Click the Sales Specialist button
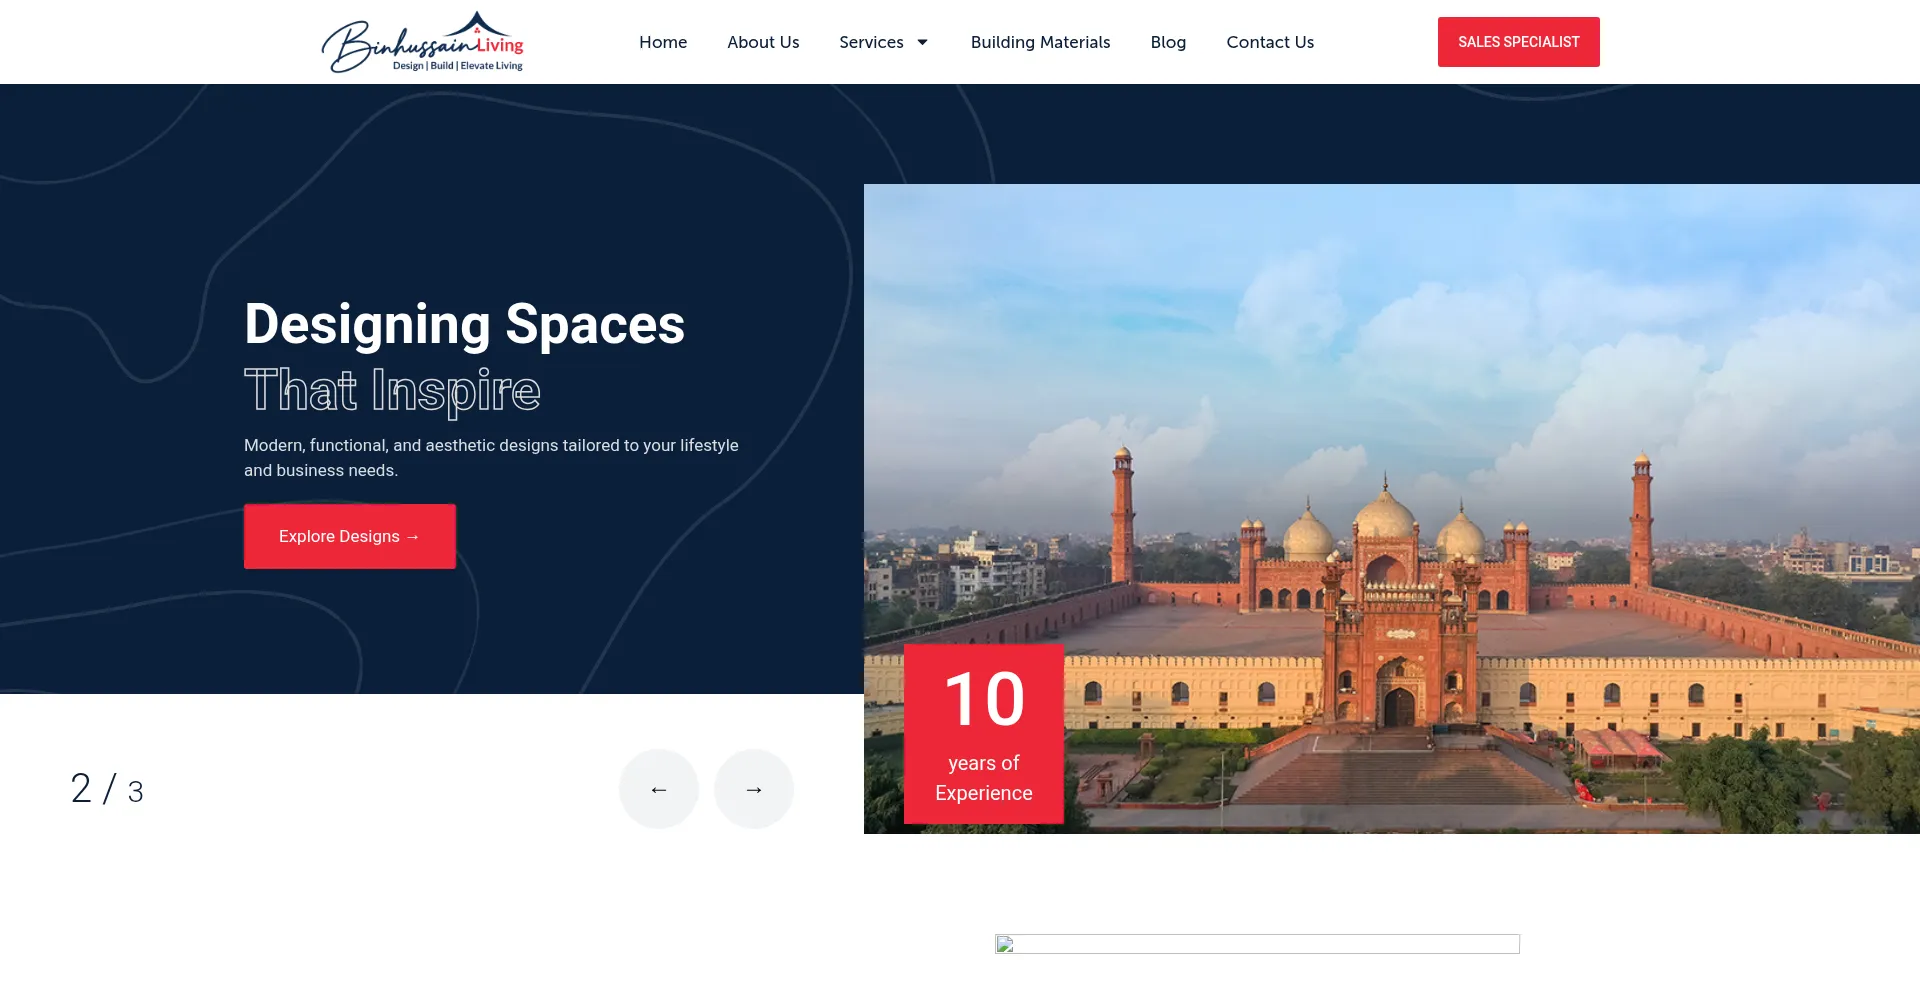 (x=1518, y=42)
